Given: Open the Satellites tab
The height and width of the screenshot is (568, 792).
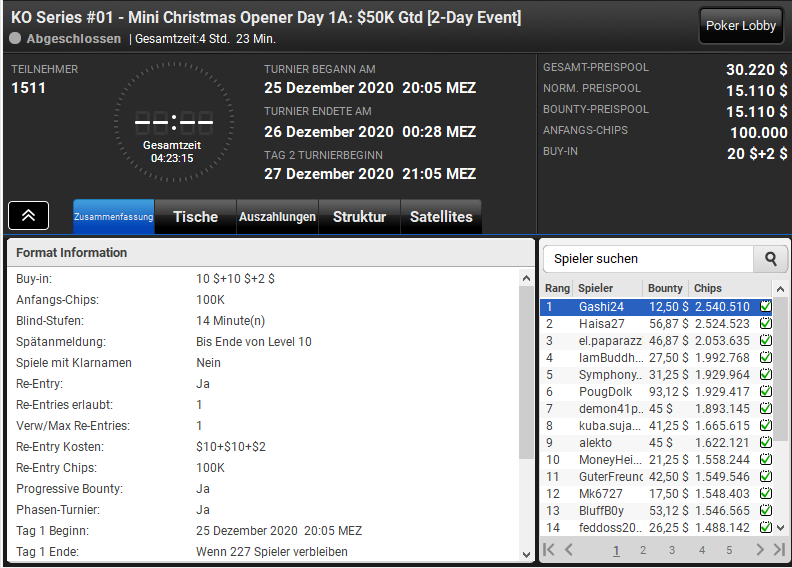Looking at the screenshot, I should (441, 217).
